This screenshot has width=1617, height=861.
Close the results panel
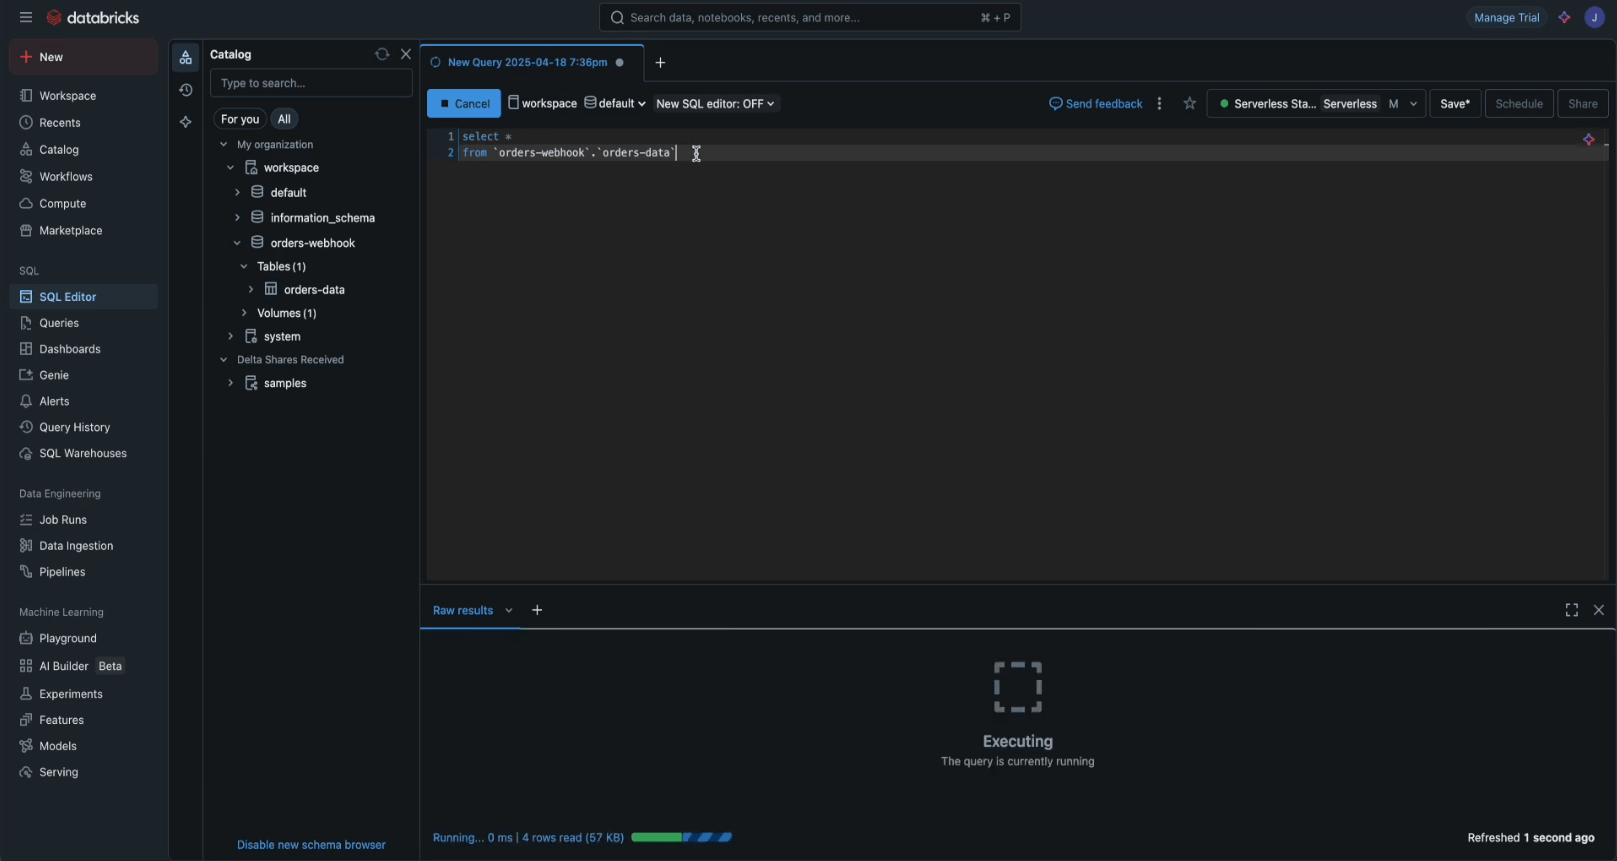1599,610
